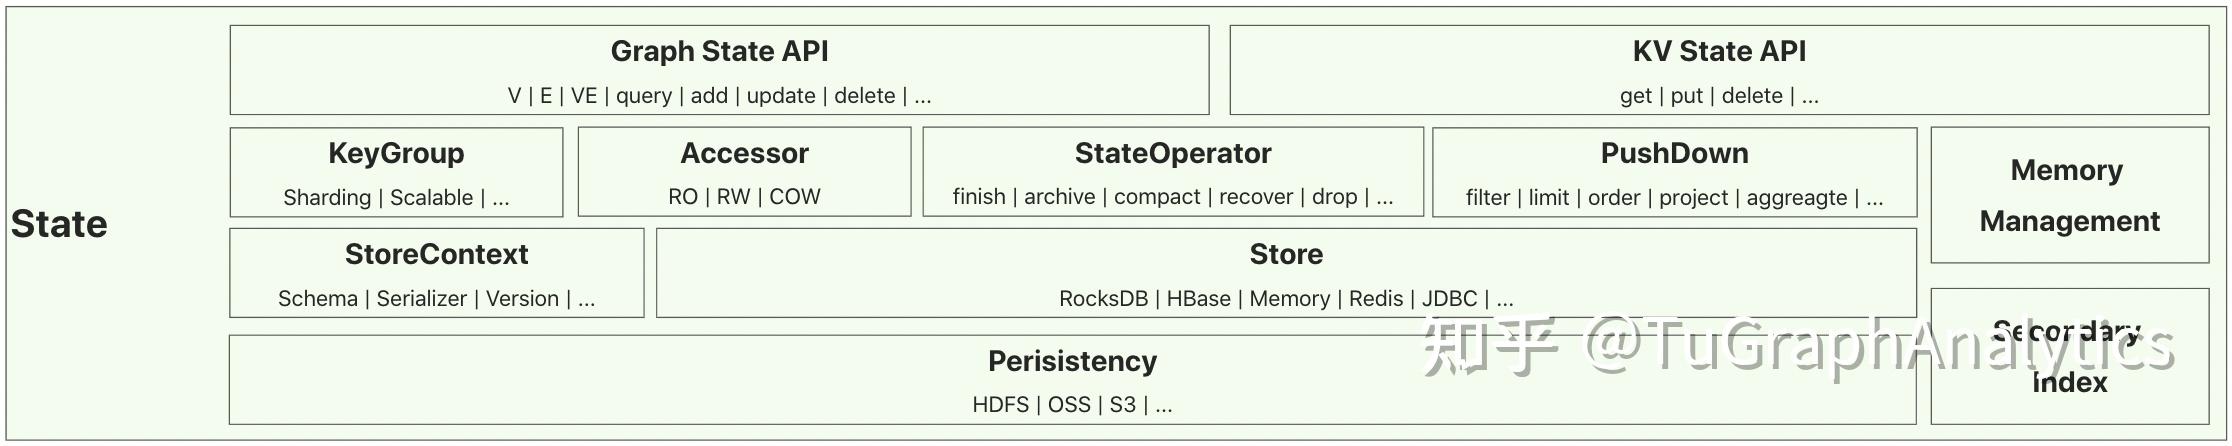Click the HDFS persistency option
Viewport: 2232px width, 446px height.
coord(1000,405)
